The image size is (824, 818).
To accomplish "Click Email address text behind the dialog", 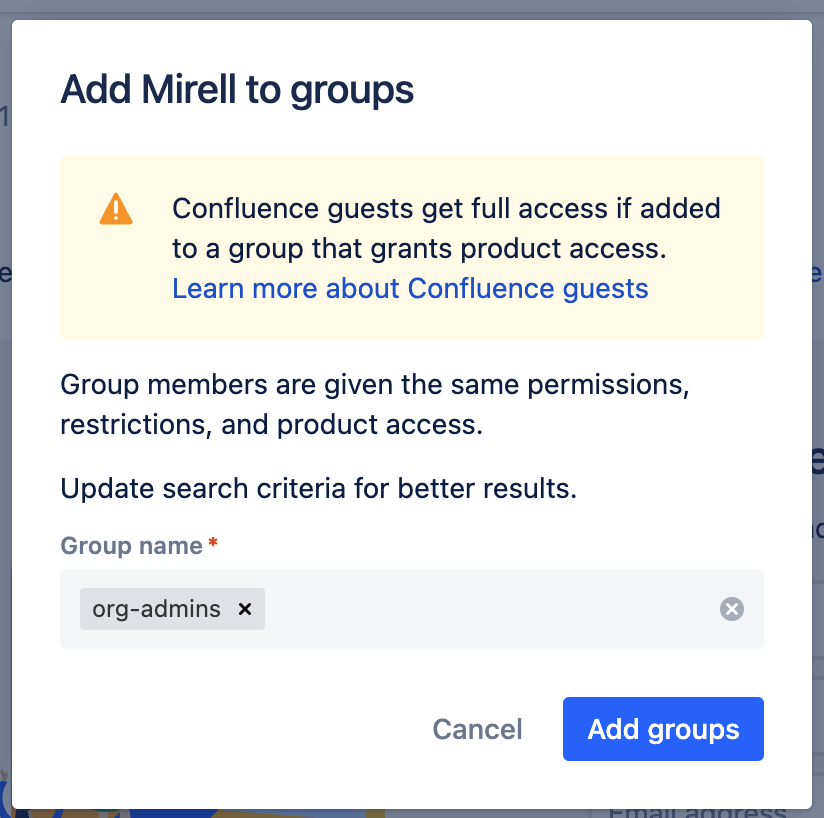I will click(x=697, y=813).
